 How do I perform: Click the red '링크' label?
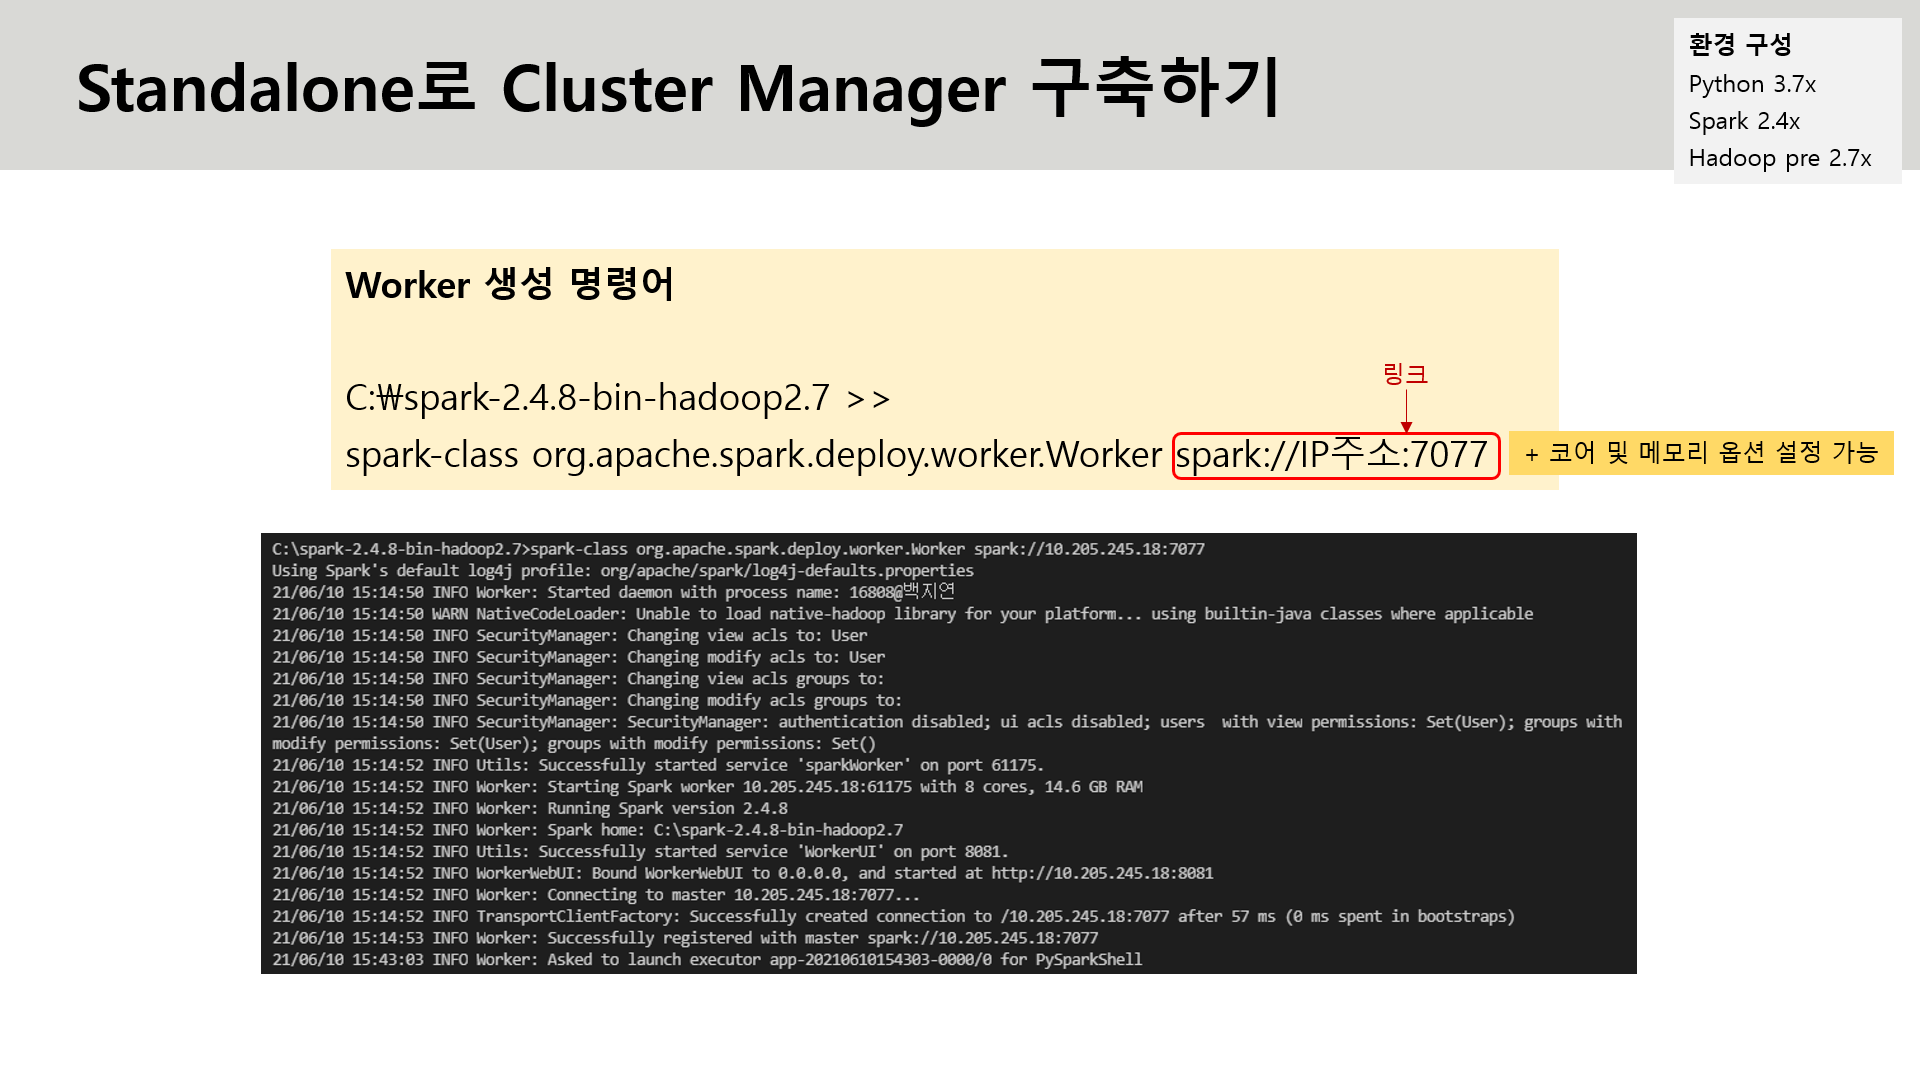1405,374
